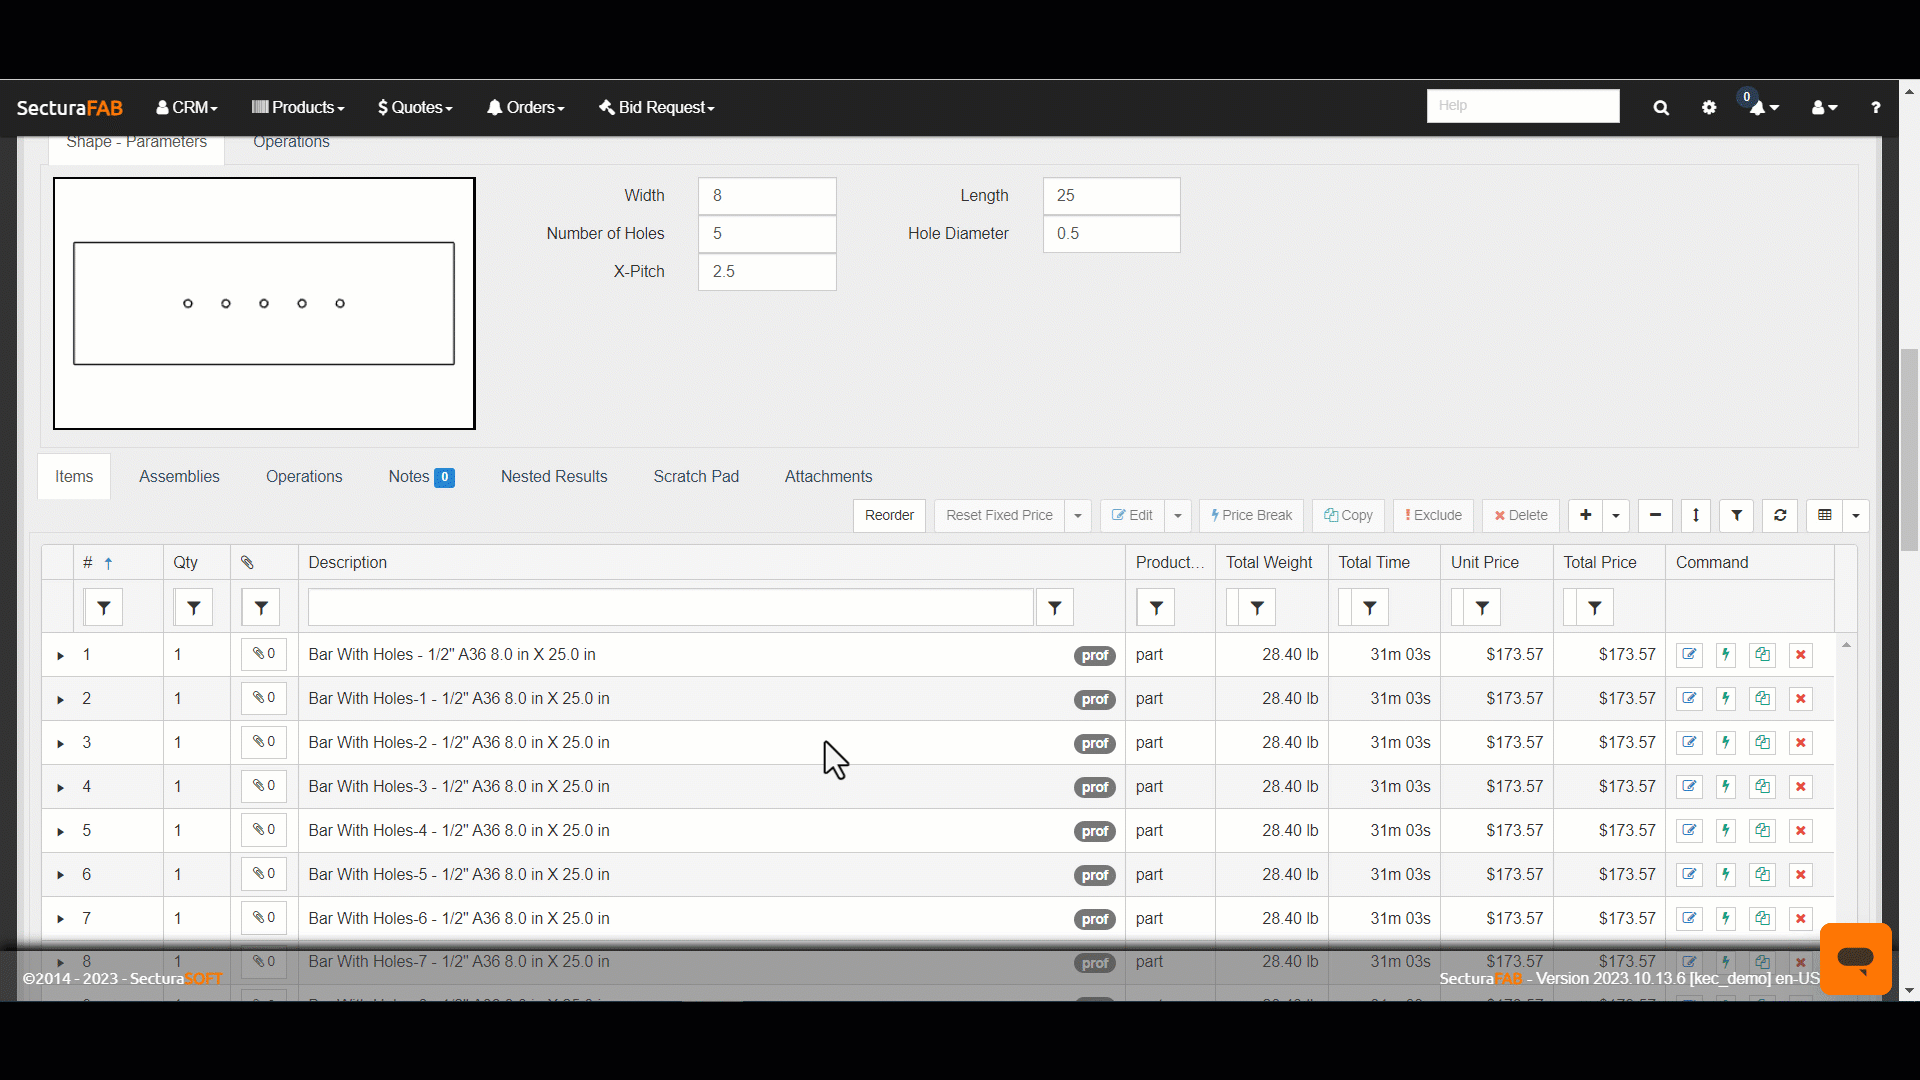
Task: Click the duplicate icon on row 3
Action: (x=1763, y=742)
